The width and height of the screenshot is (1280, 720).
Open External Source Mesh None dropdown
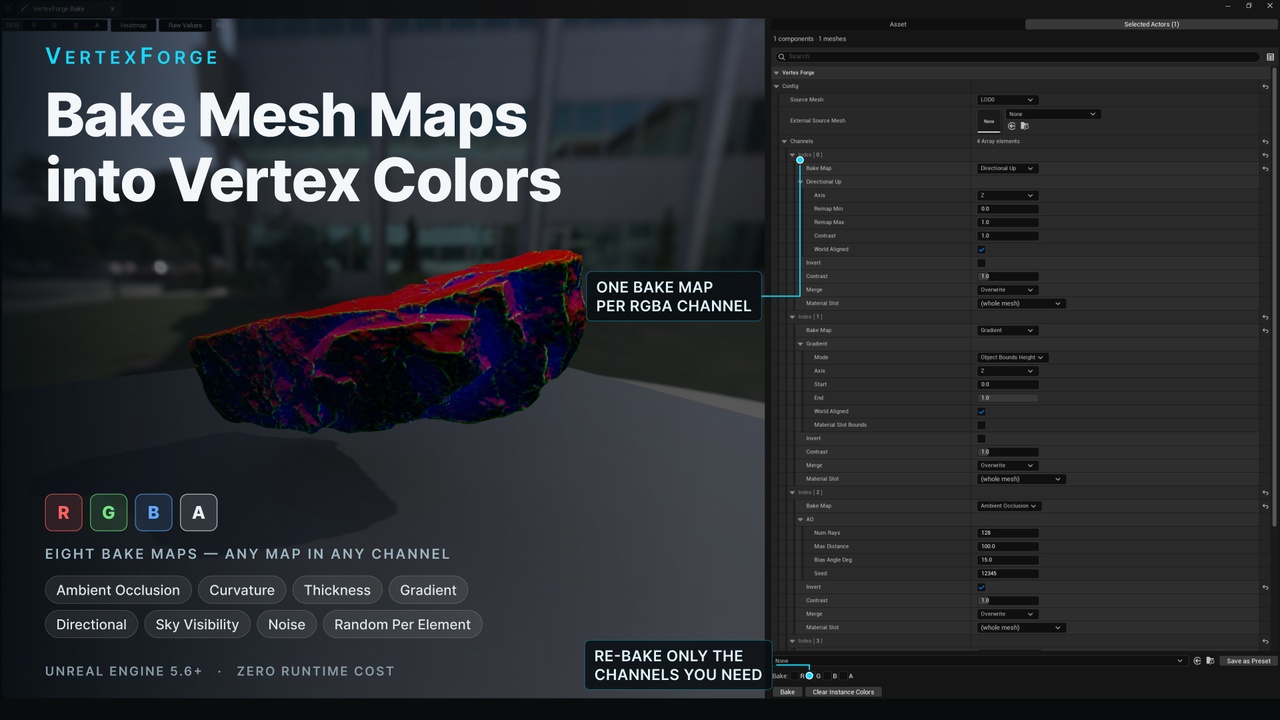(1054, 114)
